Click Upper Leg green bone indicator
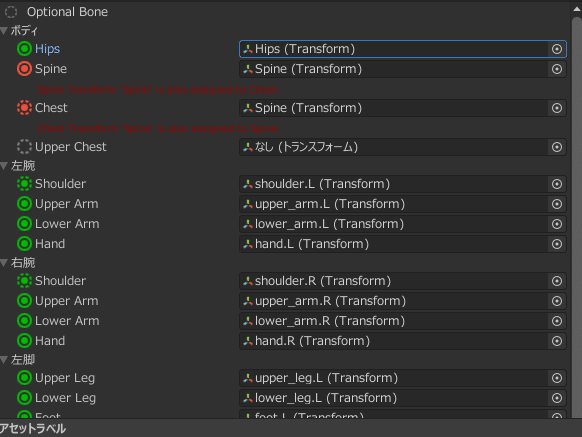This screenshot has width=582, height=437. pyautogui.click(x=24, y=378)
